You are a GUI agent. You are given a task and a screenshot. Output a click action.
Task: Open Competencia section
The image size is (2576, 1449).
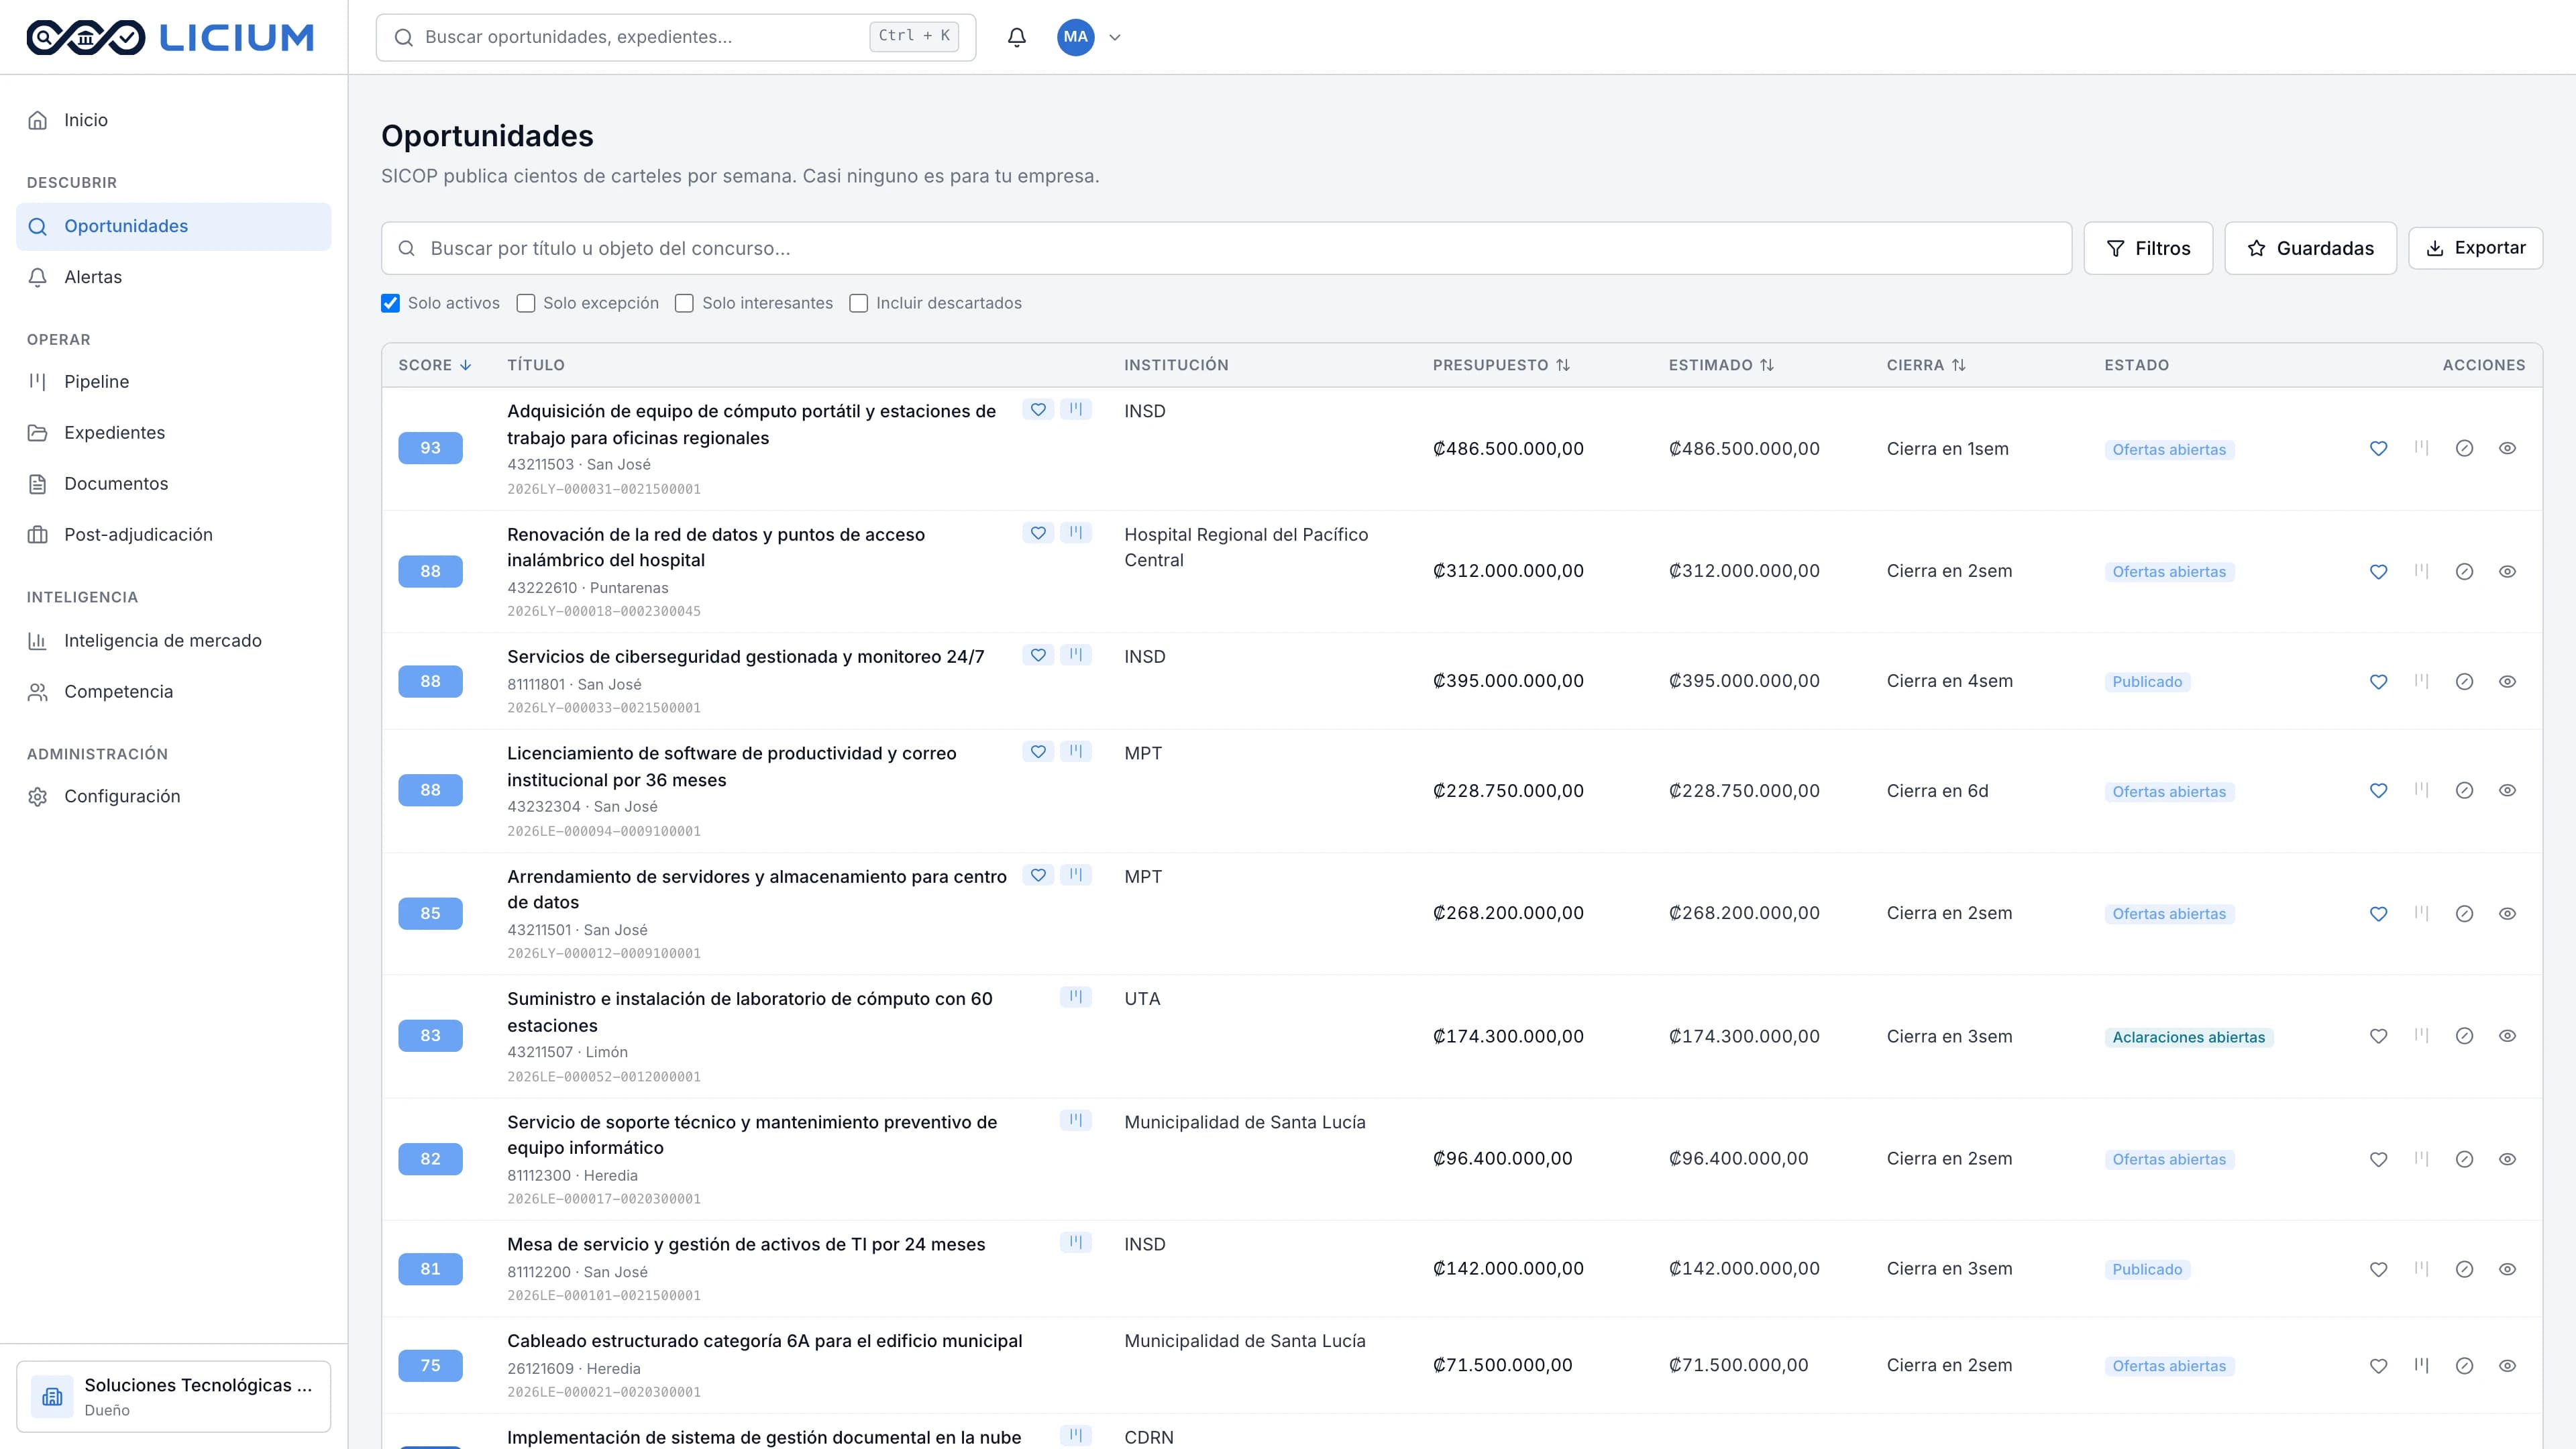pos(173,691)
